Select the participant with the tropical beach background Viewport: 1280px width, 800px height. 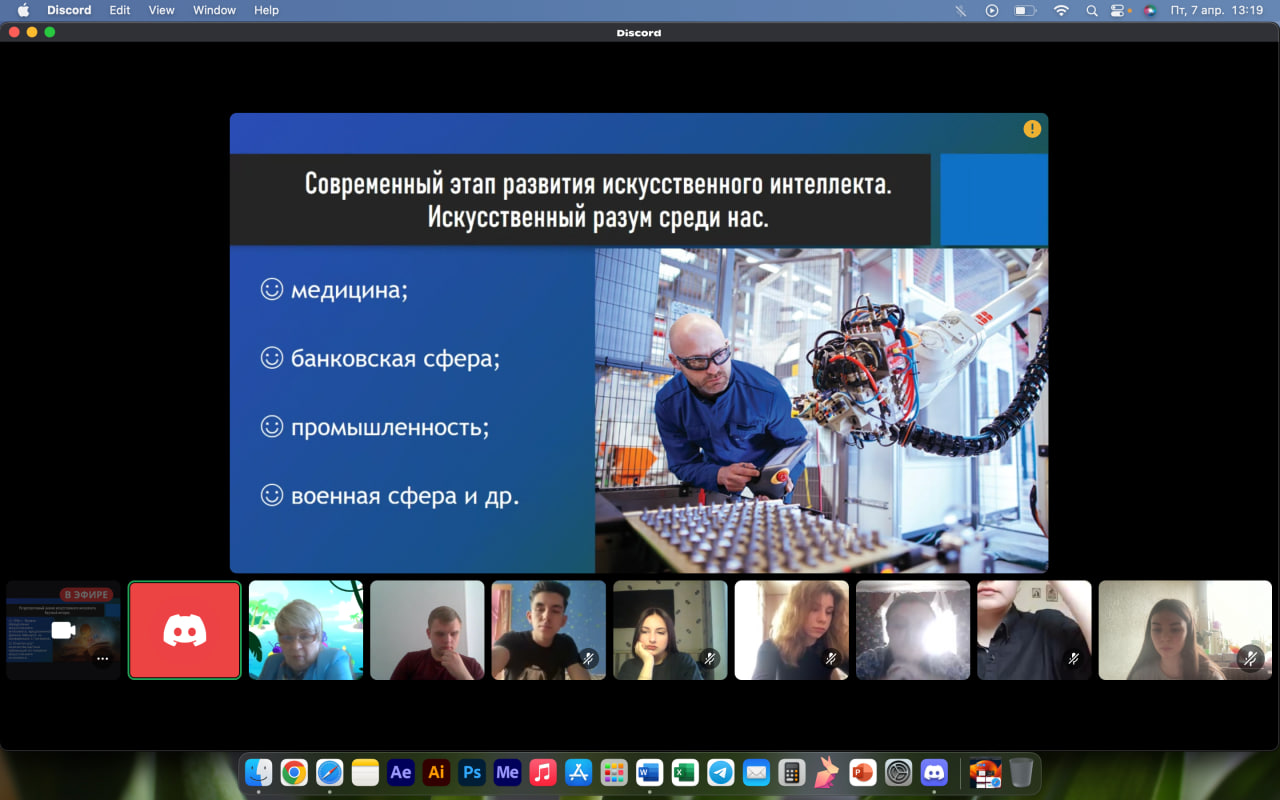pos(306,630)
